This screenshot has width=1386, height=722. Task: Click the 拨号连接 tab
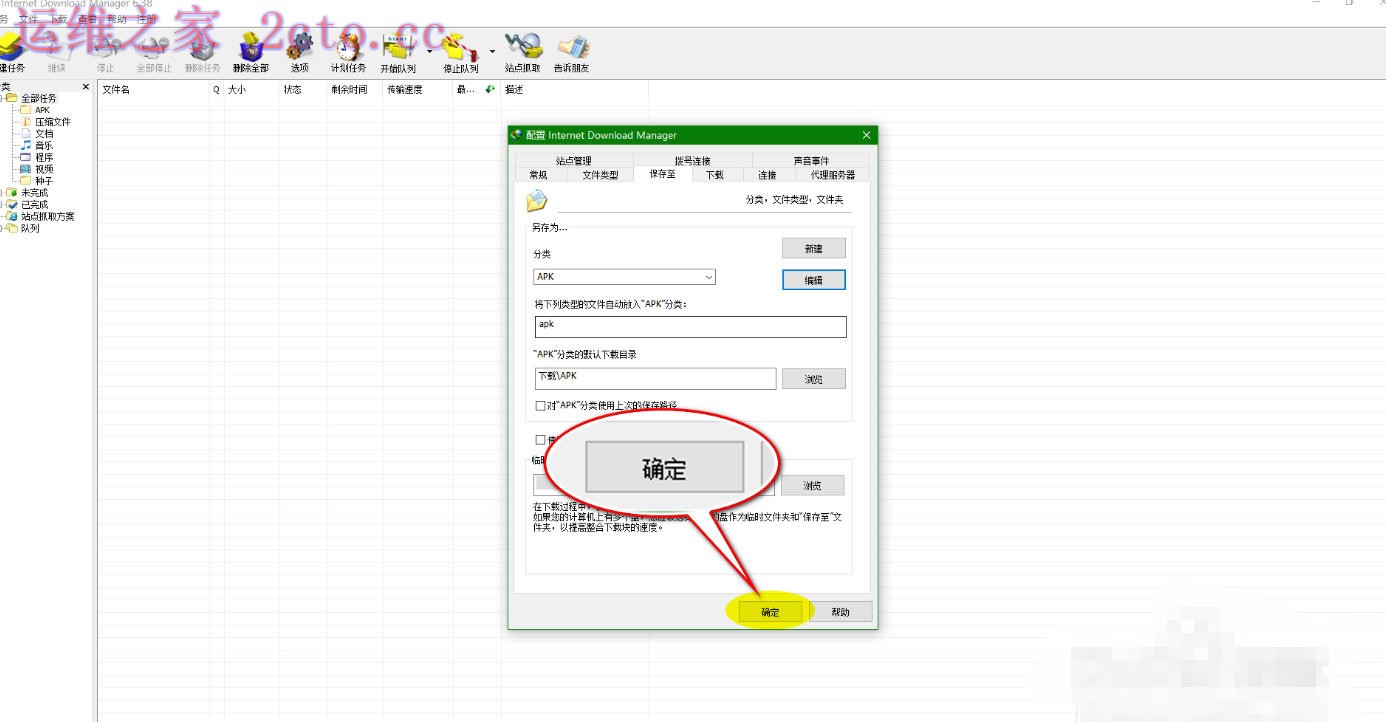692,160
